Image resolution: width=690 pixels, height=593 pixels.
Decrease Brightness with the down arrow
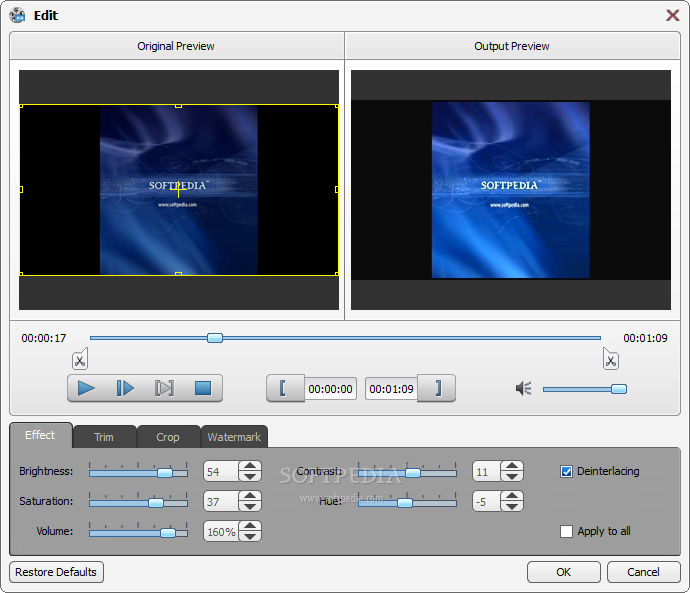pyautogui.click(x=250, y=476)
